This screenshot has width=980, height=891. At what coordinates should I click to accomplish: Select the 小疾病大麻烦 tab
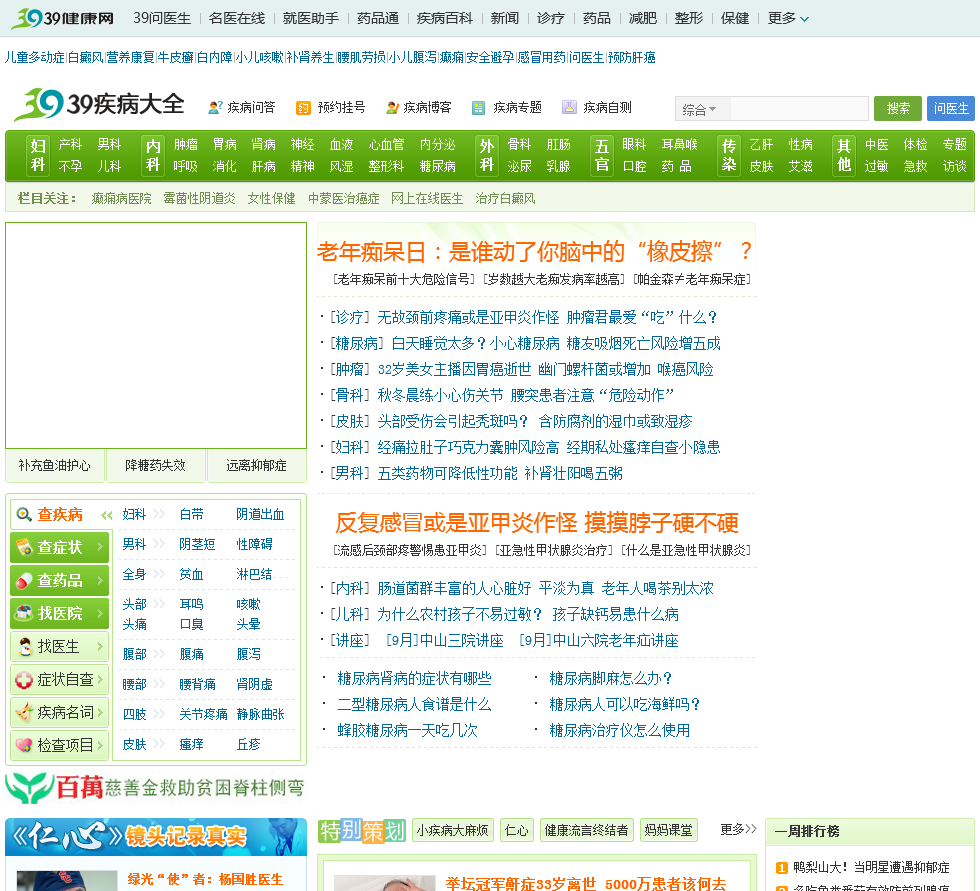click(x=452, y=830)
